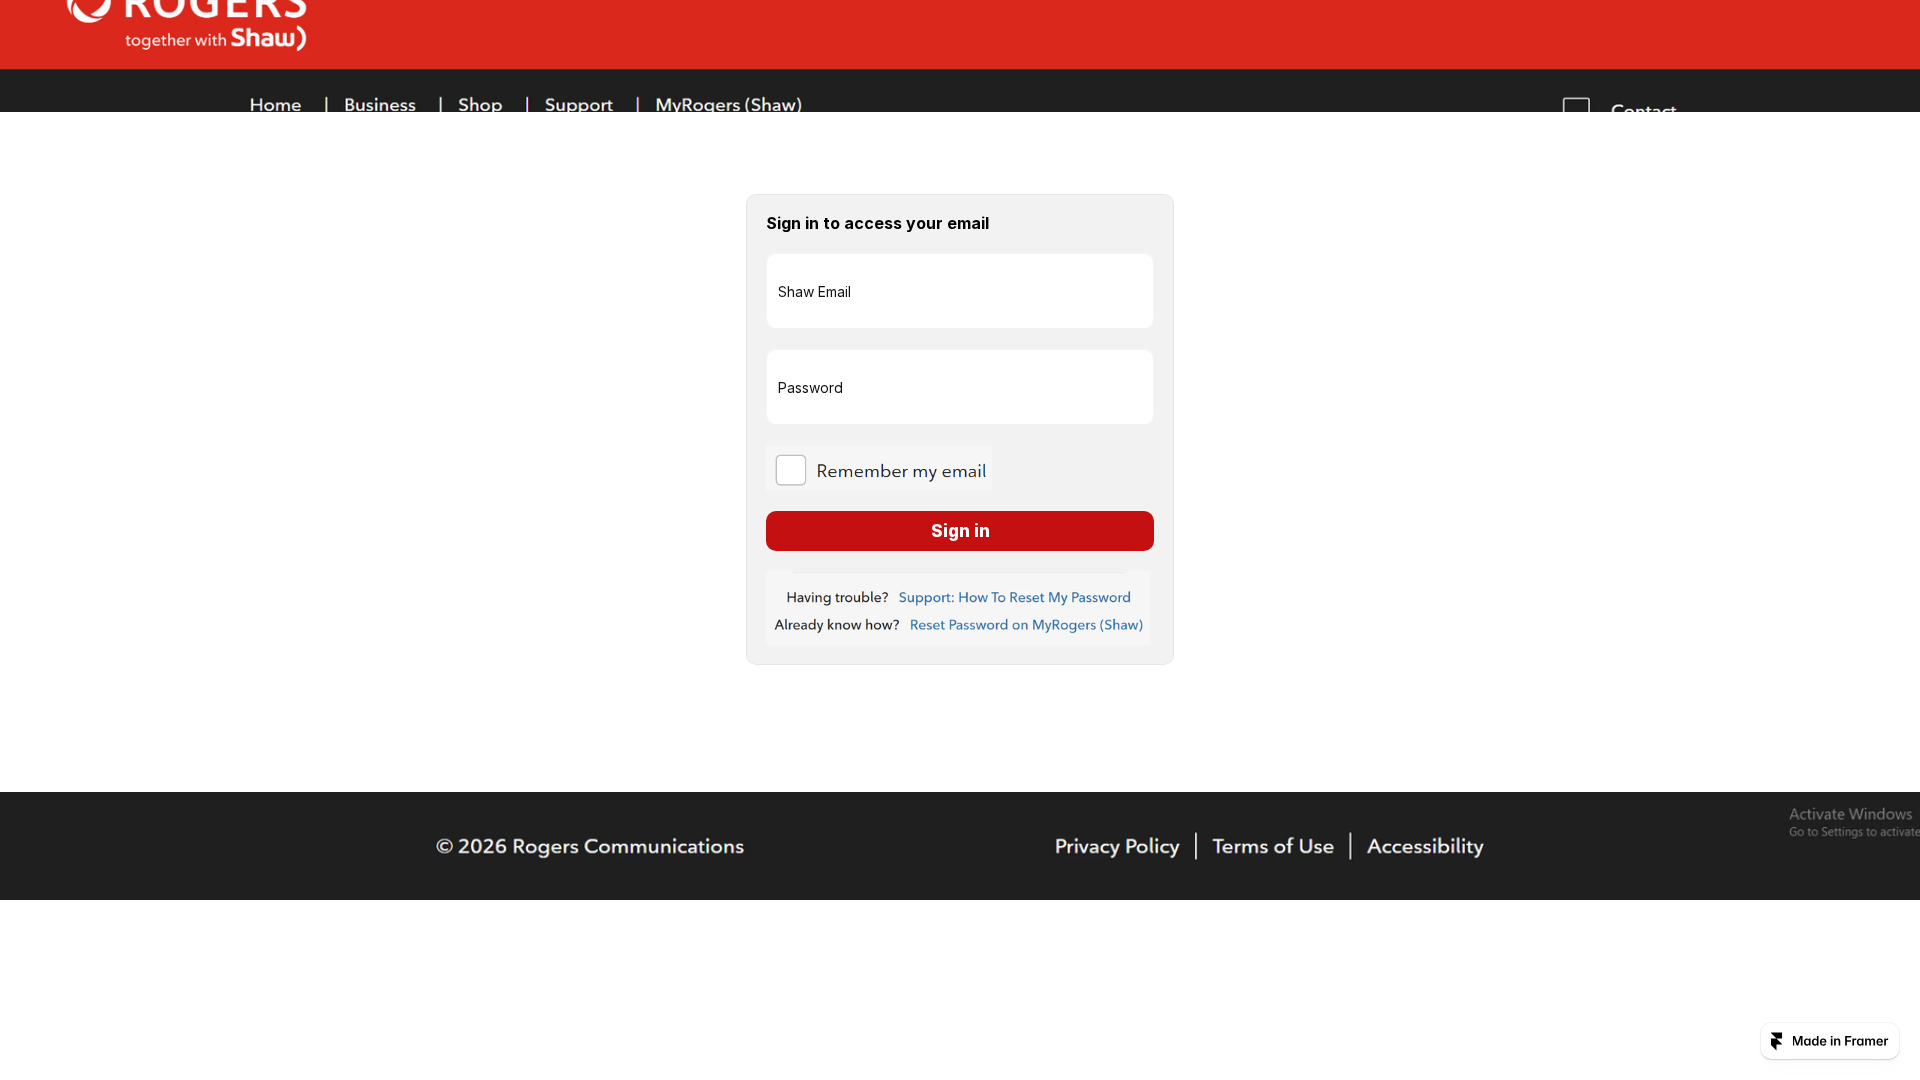Click the Made in Framer badge
This screenshot has height=1080, width=1920.
pos(1830,1041)
